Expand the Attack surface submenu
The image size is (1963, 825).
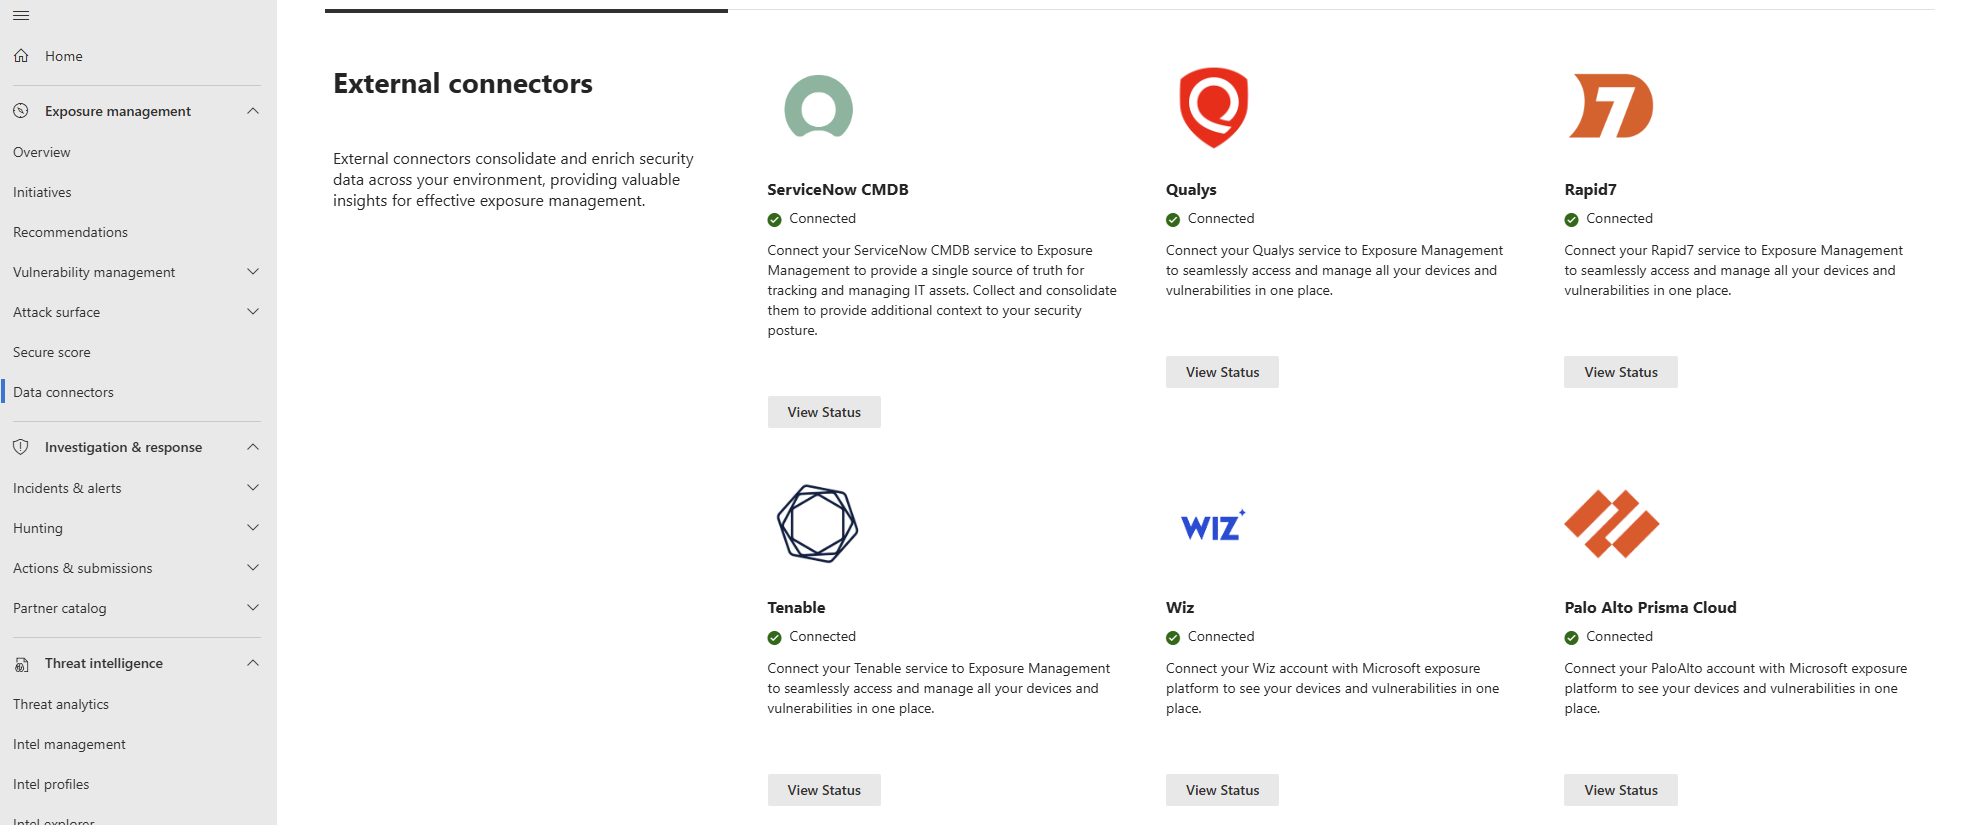tap(253, 312)
